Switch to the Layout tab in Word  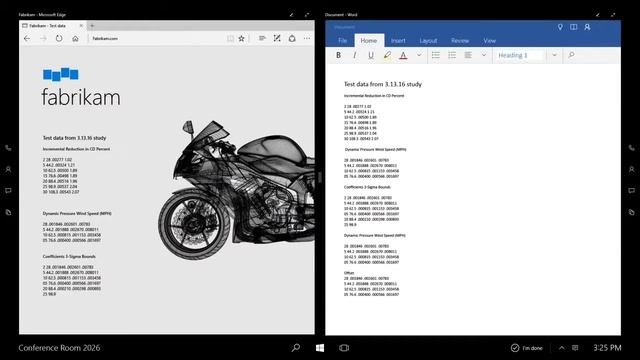(428, 40)
